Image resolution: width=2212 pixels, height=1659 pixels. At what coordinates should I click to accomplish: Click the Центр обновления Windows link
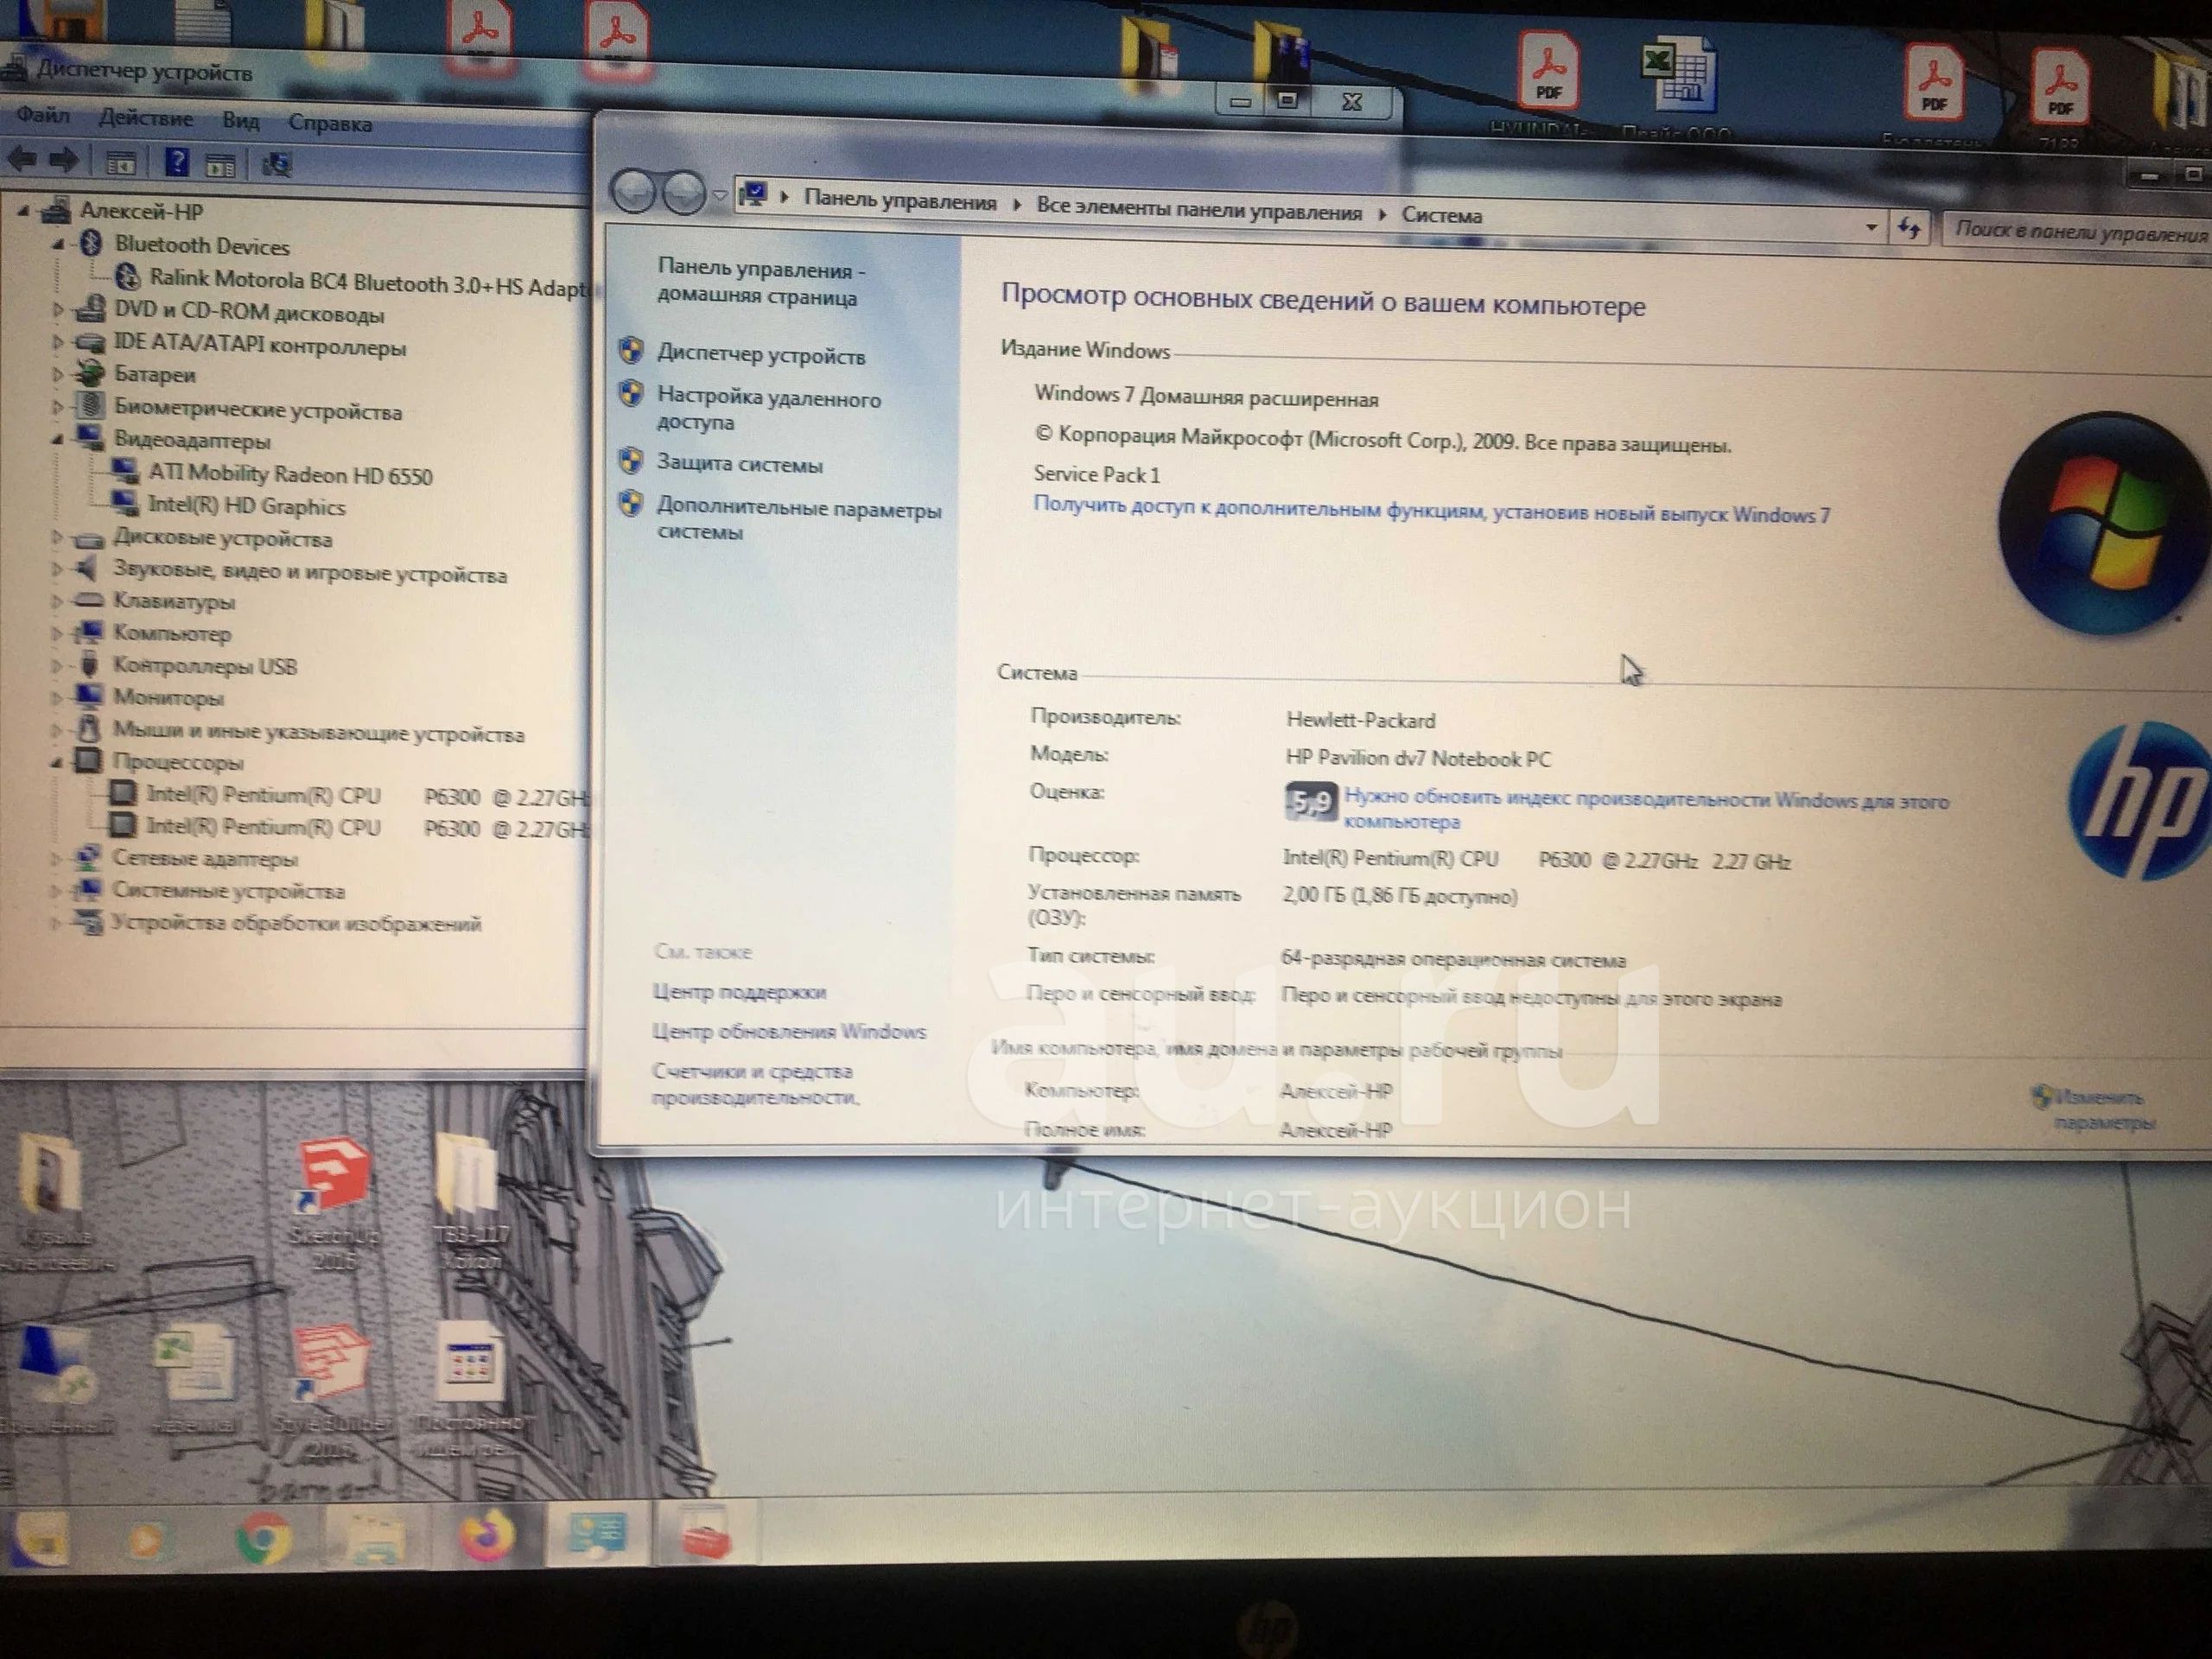[x=789, y=1031]
